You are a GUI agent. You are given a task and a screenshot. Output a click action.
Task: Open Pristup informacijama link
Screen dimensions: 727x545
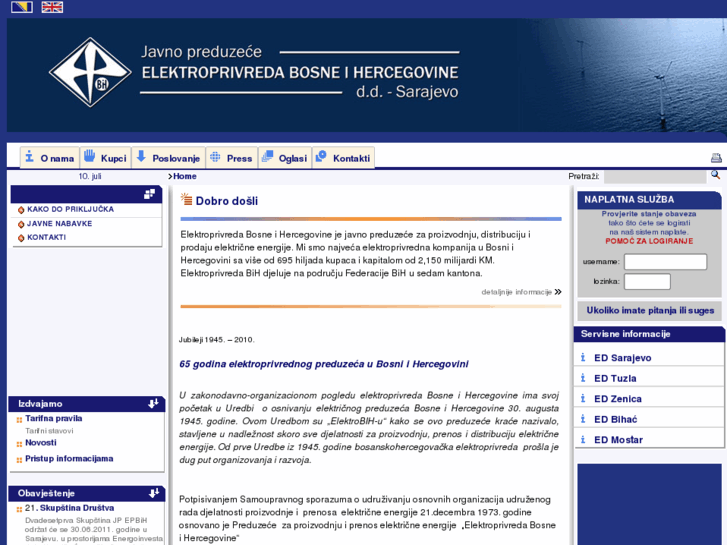69,458
